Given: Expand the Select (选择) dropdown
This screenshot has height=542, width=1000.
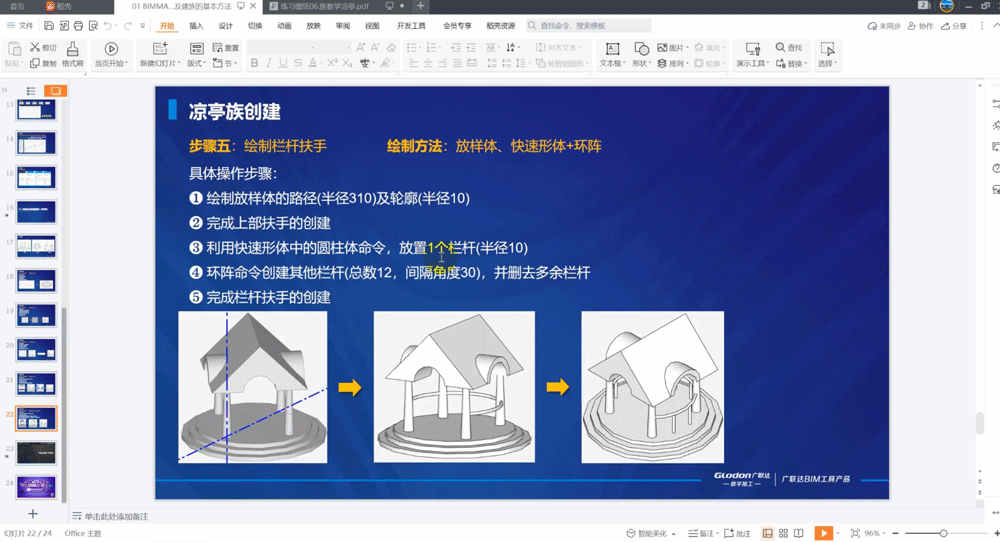Looking at the screenshot, I should 827,63.
